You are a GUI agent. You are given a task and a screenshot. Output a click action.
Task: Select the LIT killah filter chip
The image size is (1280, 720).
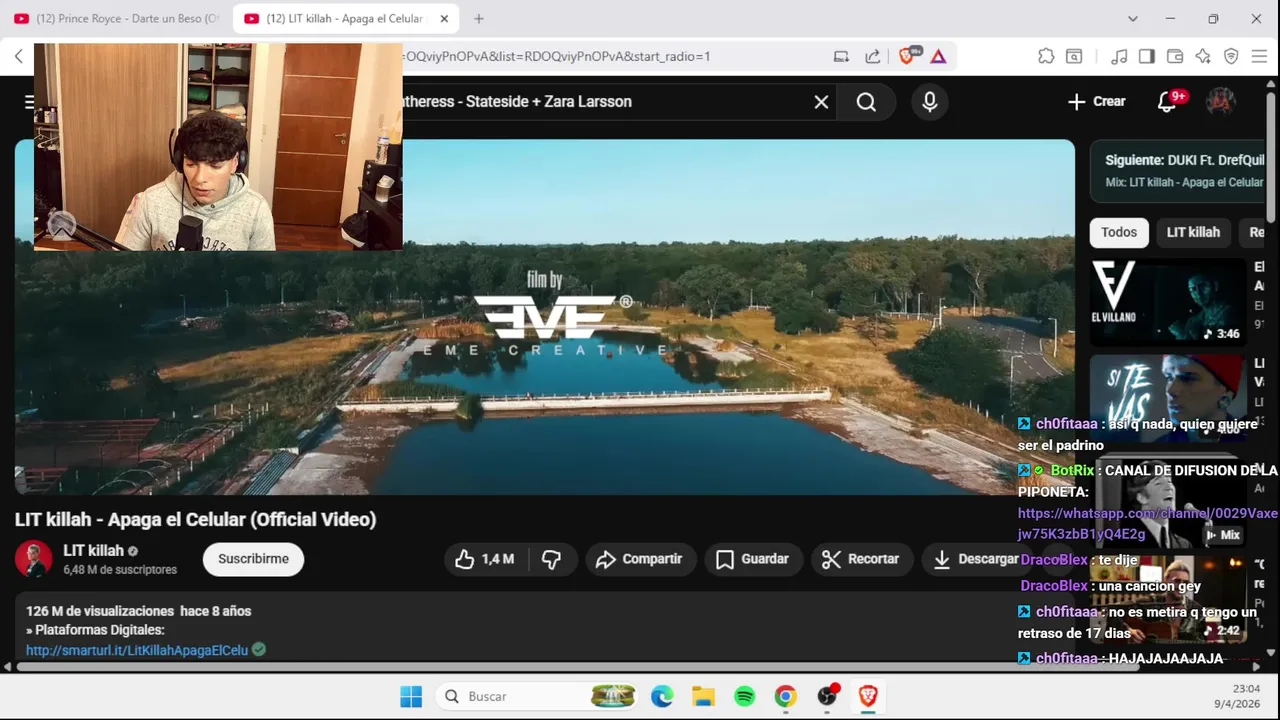[1193, 232]
